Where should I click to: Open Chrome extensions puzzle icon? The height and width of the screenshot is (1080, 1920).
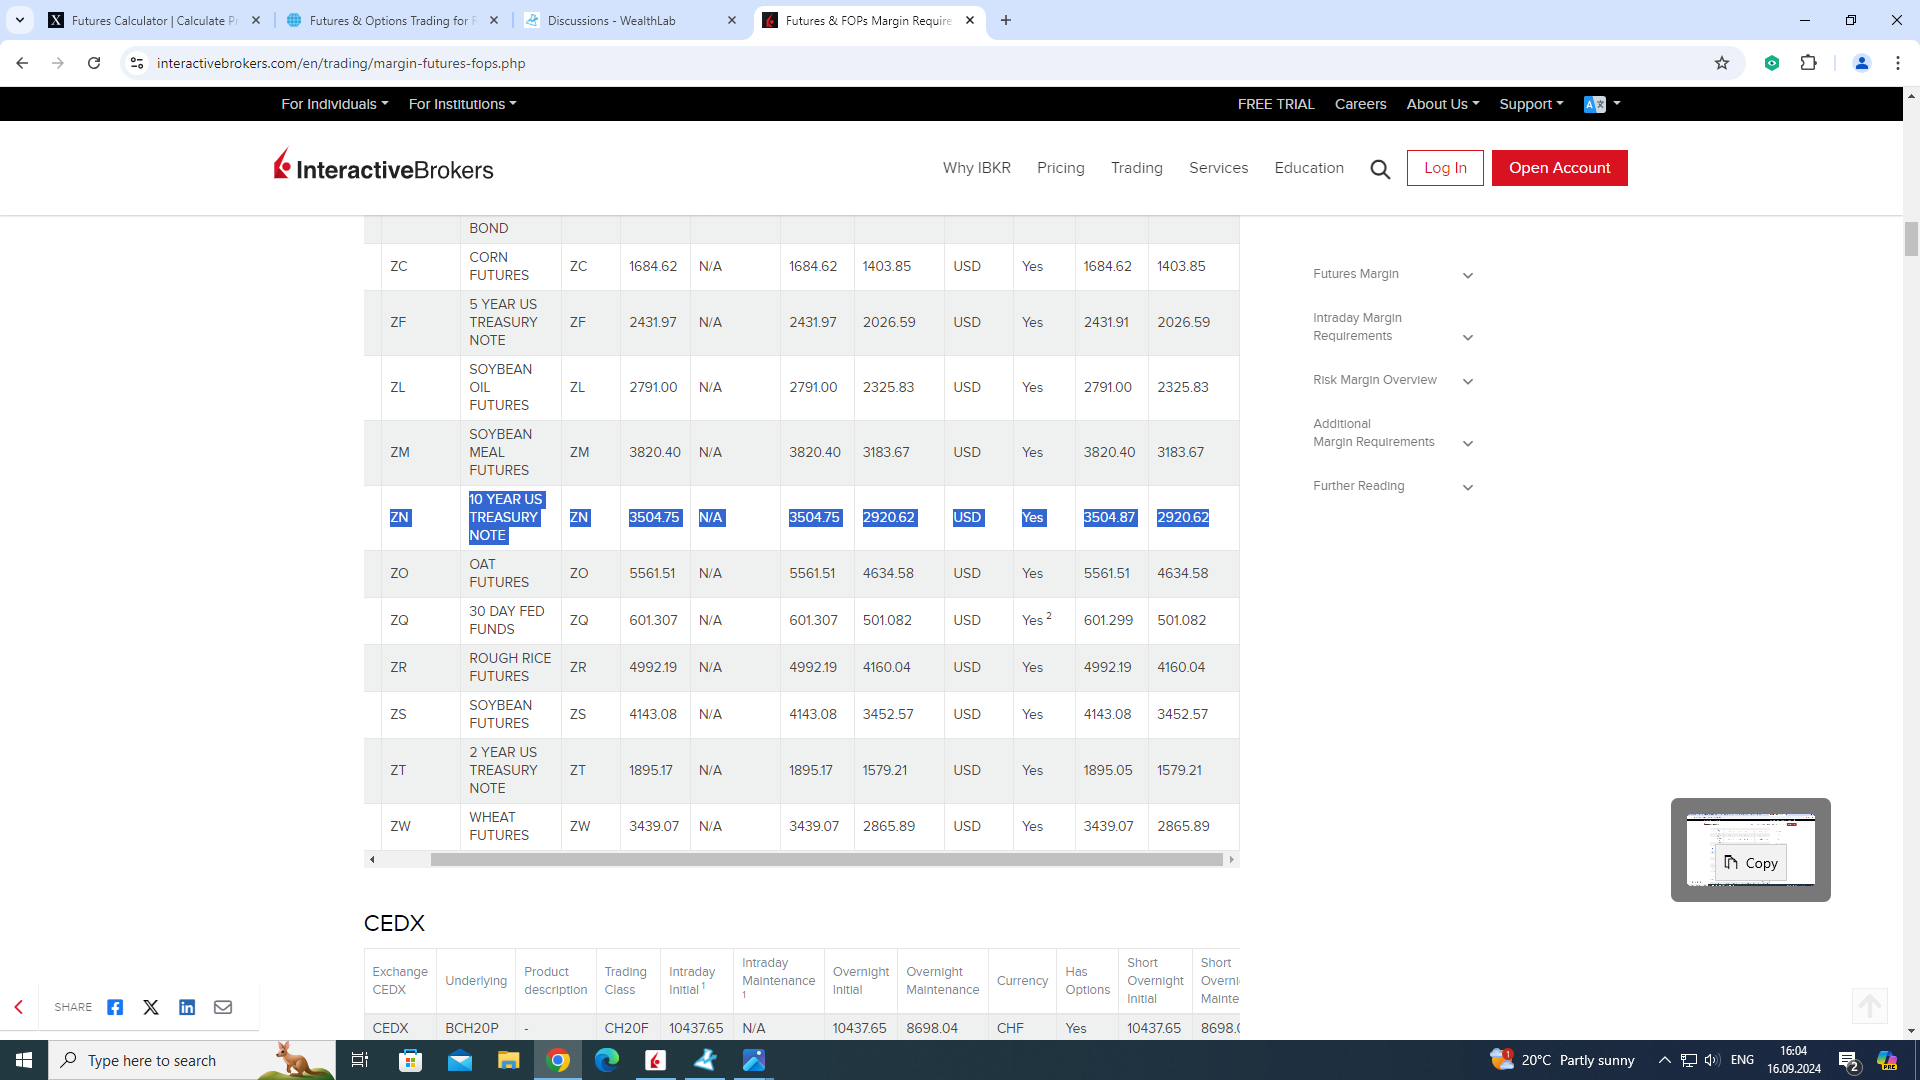(1808, 63)
